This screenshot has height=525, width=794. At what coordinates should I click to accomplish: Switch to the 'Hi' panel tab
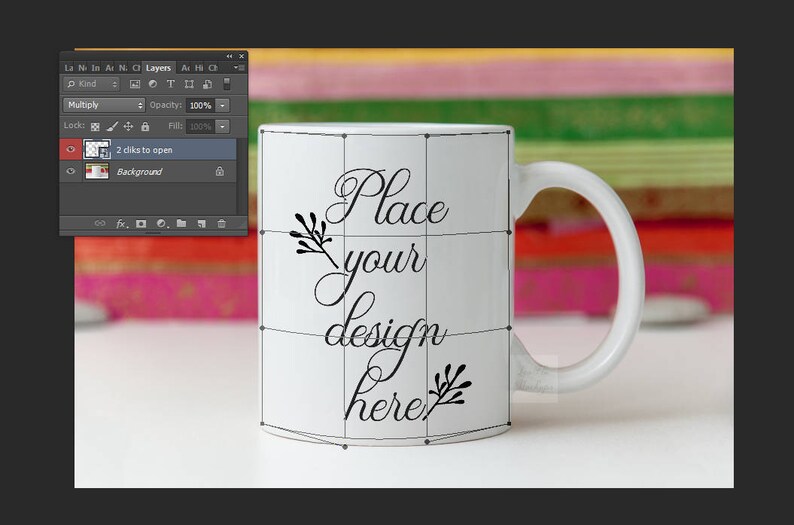(x=199, y=68)
